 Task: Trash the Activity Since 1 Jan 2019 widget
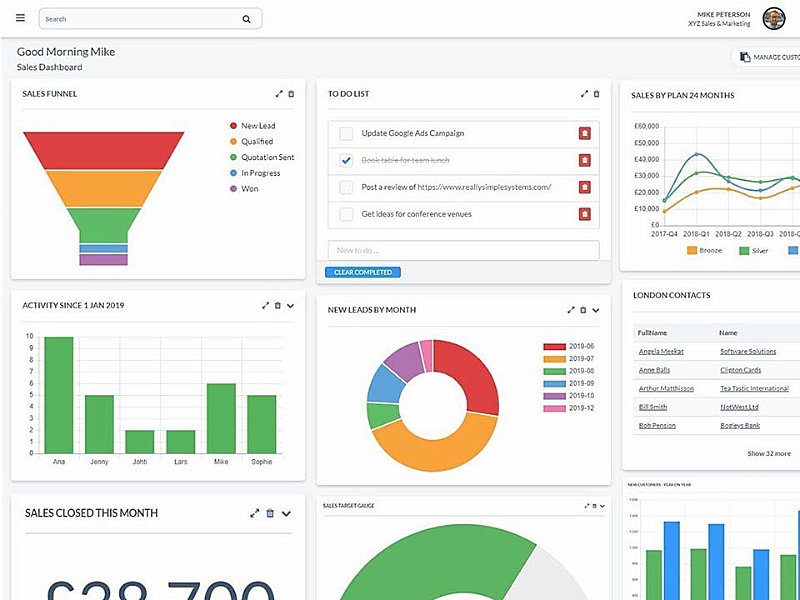coord(278,306)
